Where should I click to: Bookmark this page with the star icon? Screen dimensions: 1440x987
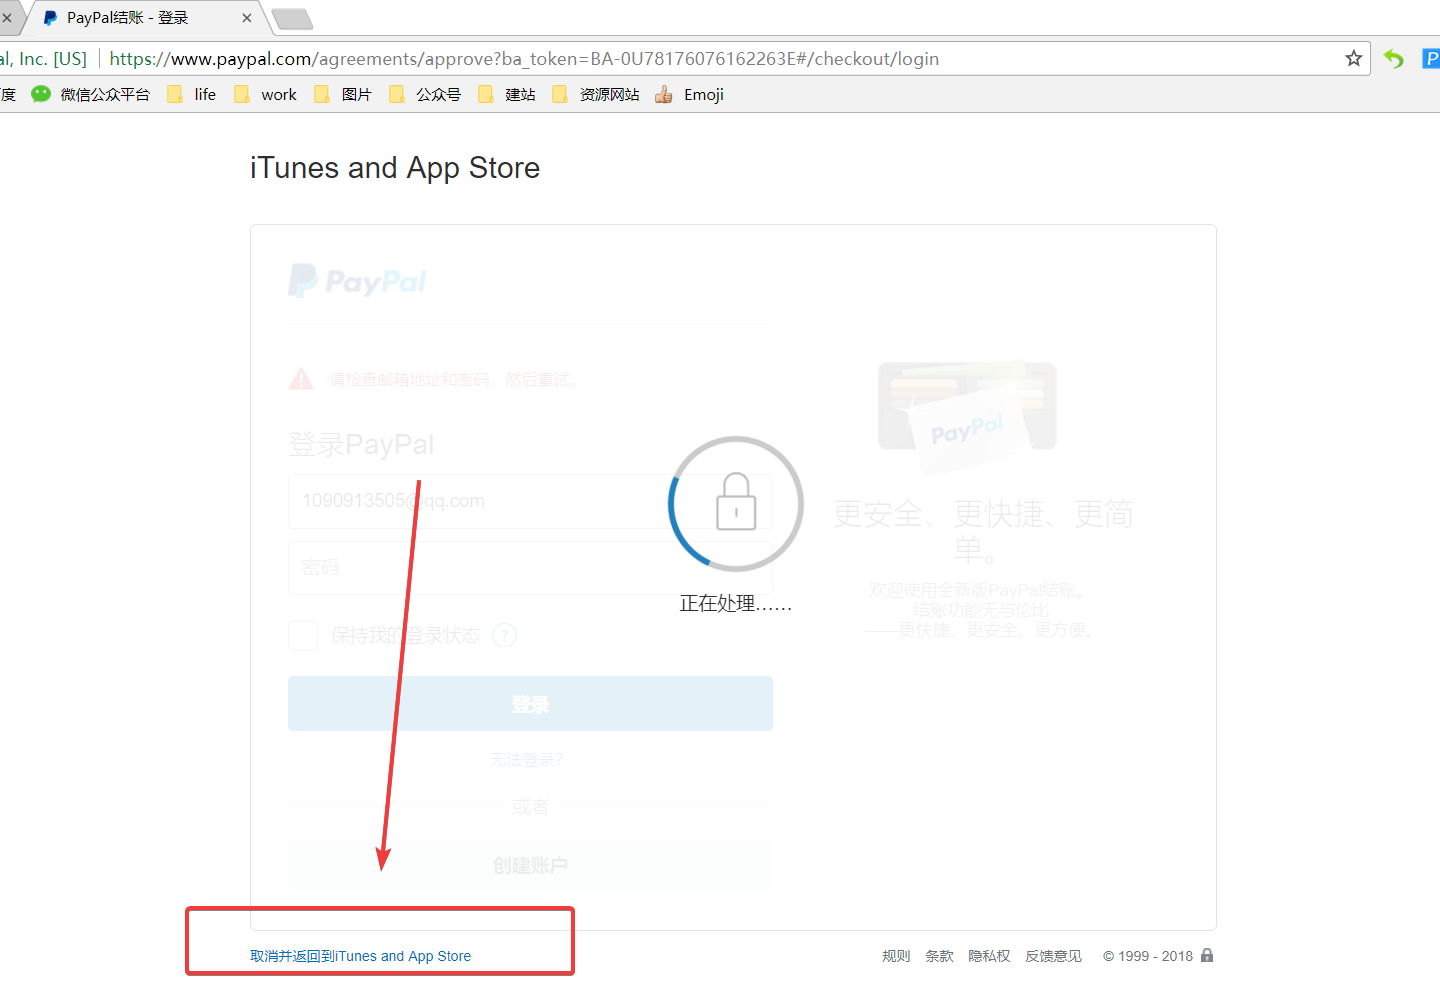click(x=1354, y=58)
